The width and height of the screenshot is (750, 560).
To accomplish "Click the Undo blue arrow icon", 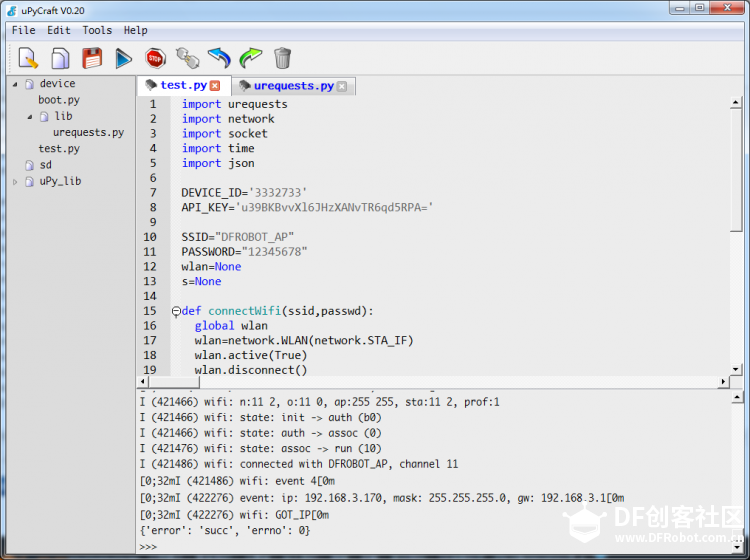I will [x=220, y=58].
